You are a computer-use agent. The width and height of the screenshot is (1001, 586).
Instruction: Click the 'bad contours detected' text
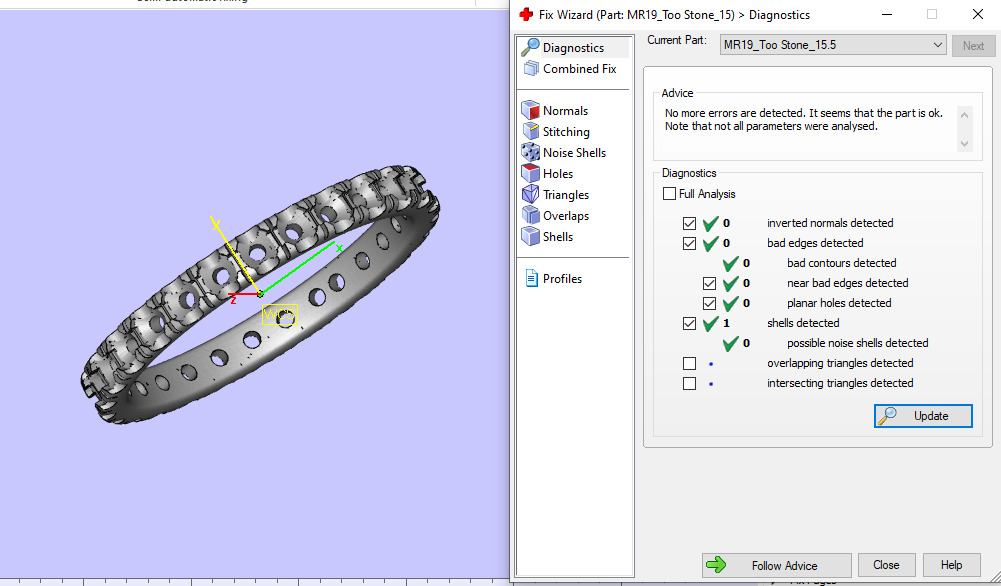tap(841, 263)
